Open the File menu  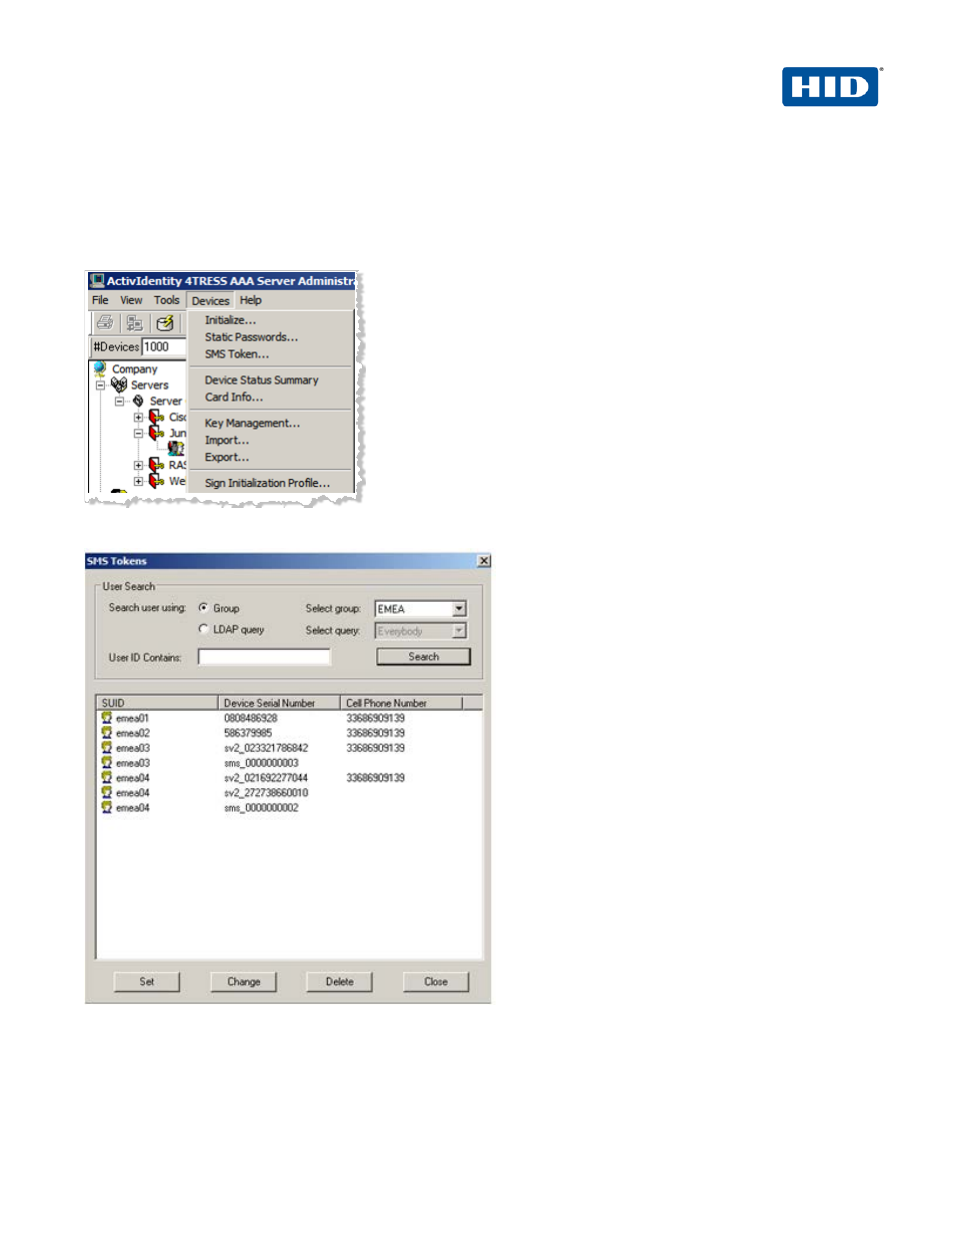(x=100, y=300)
